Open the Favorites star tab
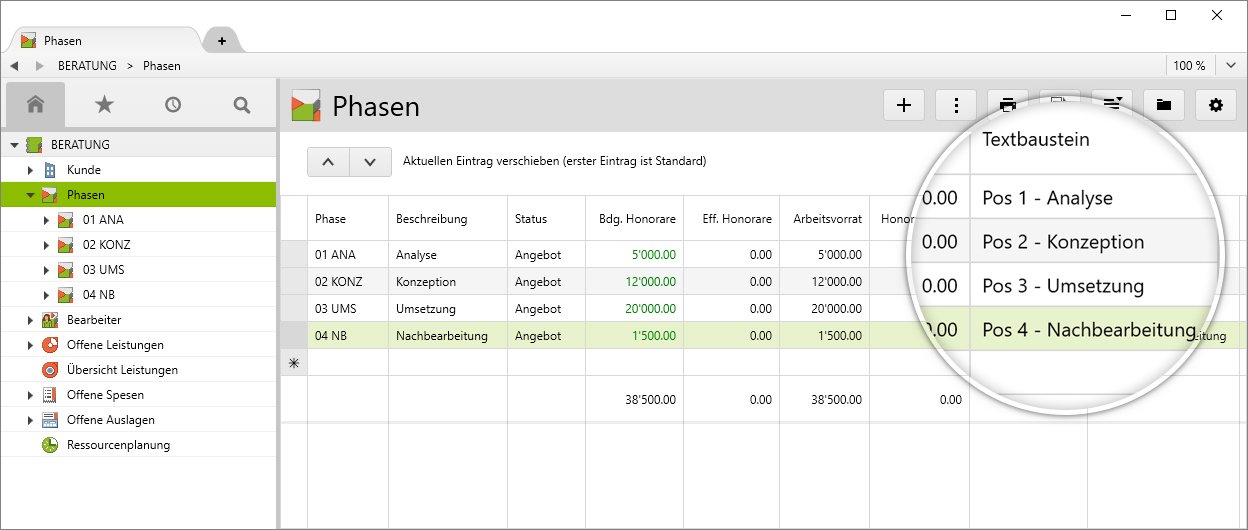This screenshot has width=1248, height=530. tap(104, 104)
